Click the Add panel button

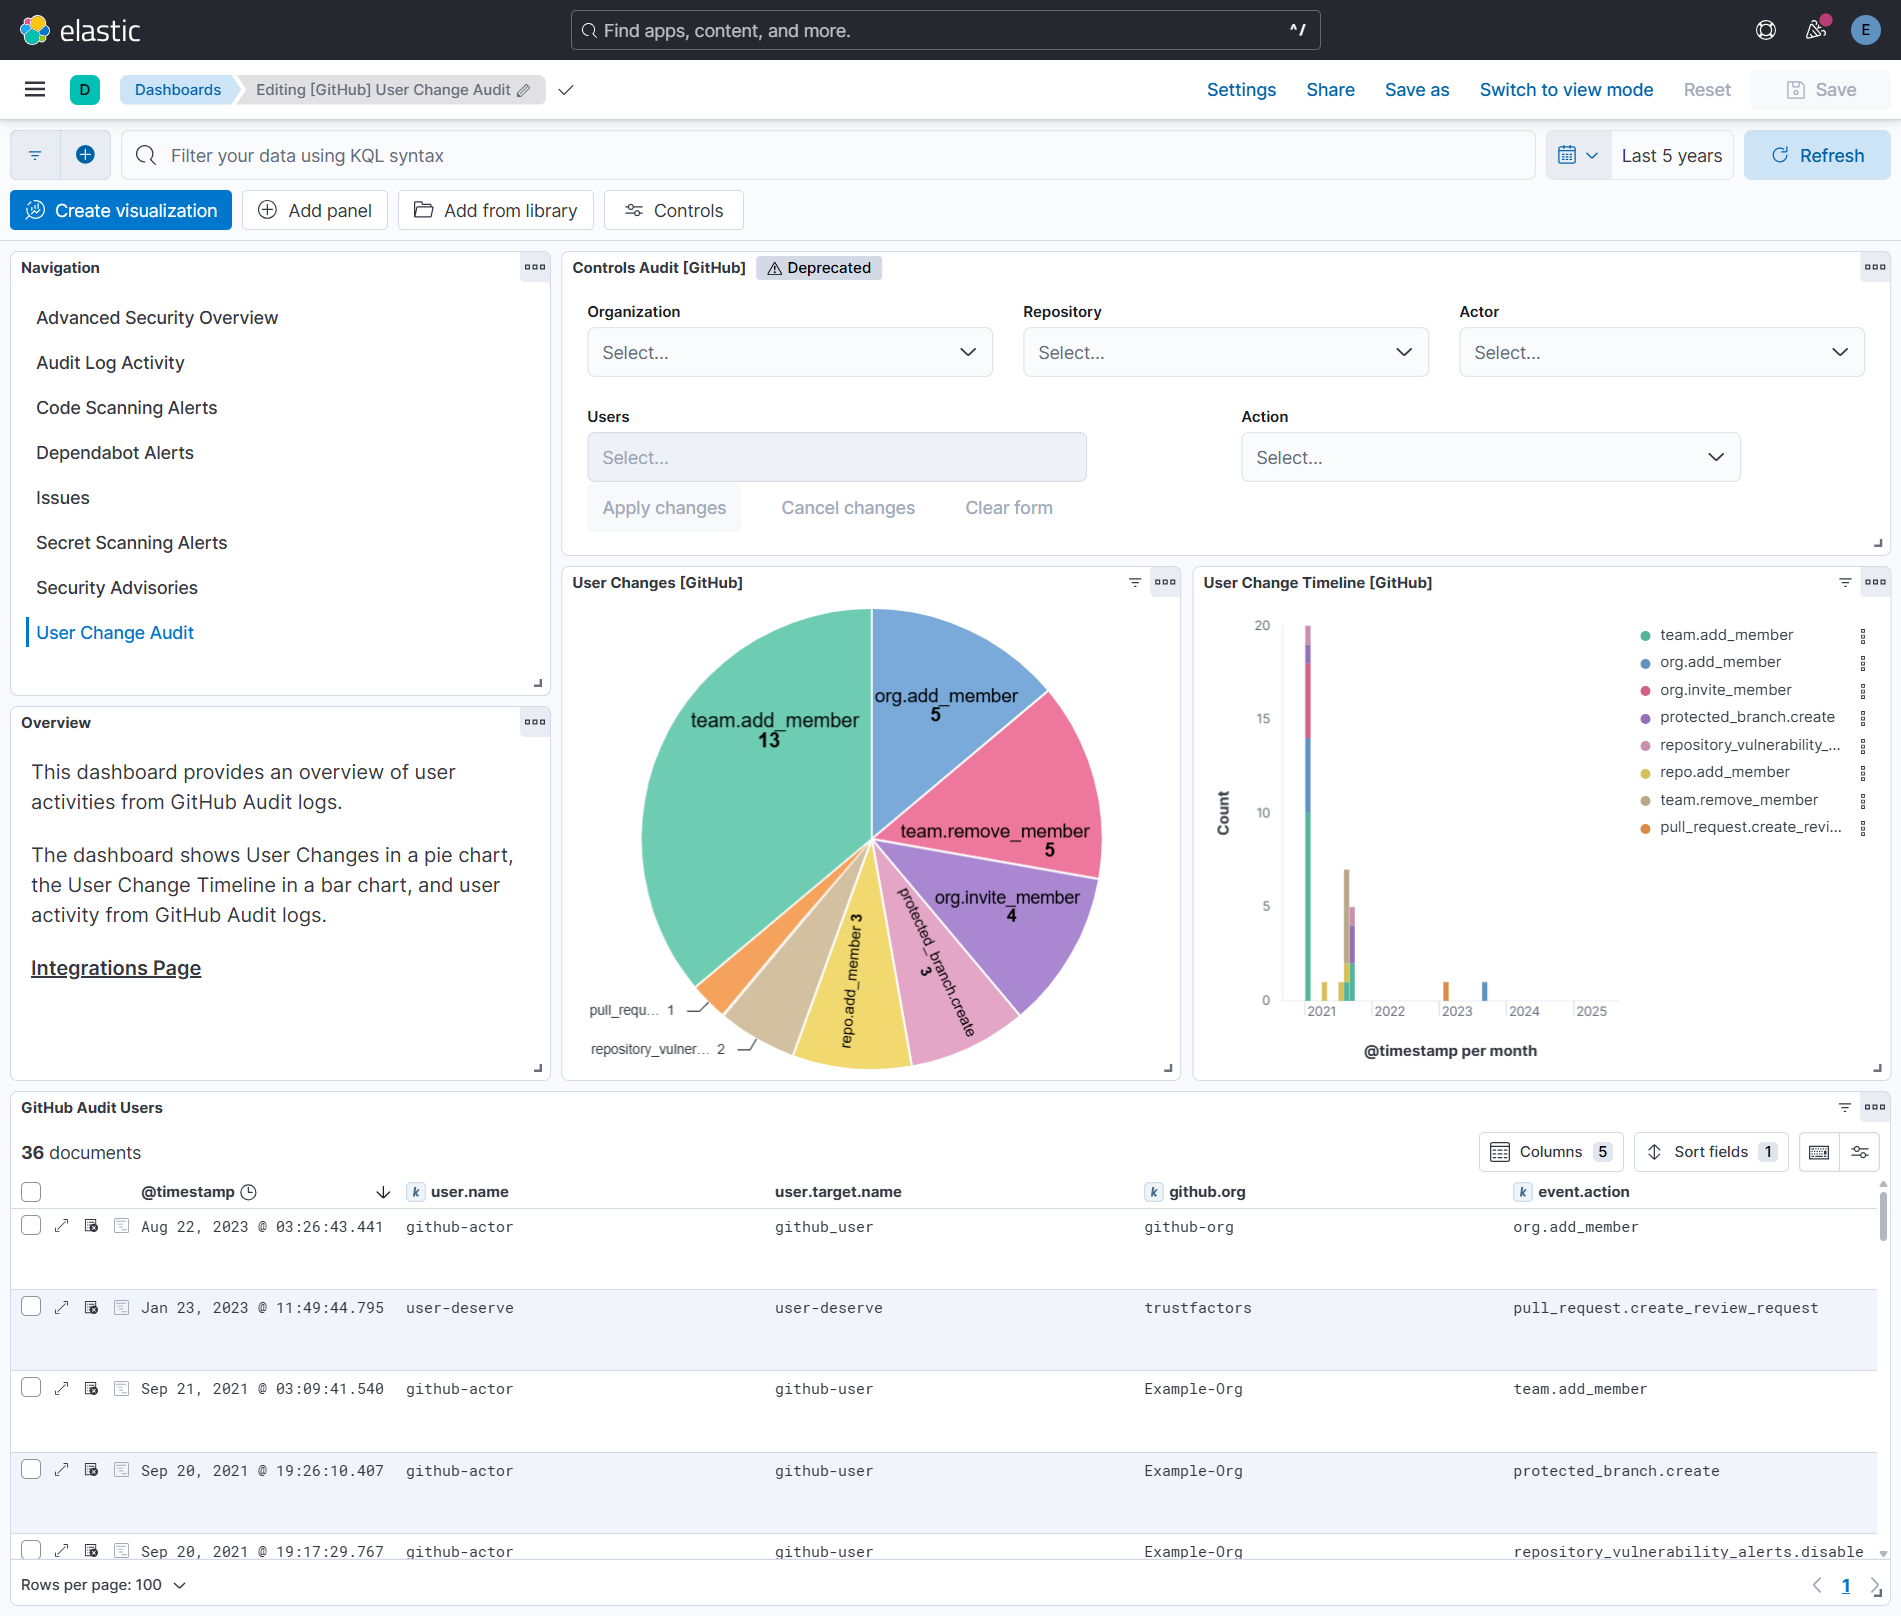pos(315,210)
